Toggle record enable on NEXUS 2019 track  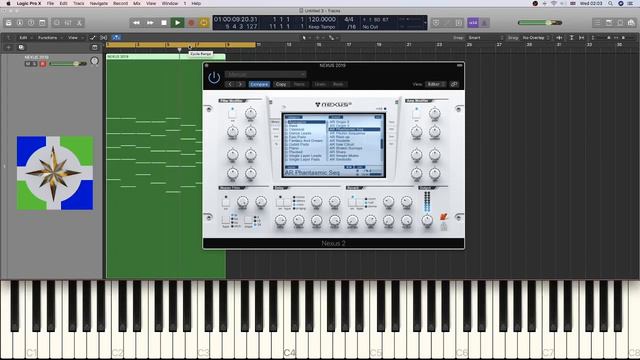click(42, 64)
